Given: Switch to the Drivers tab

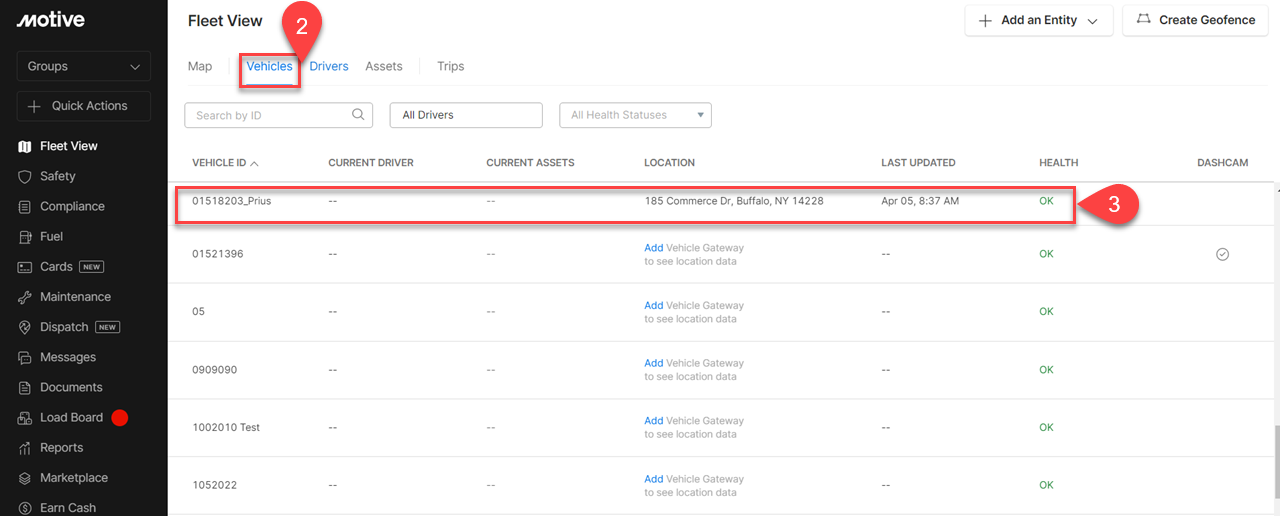Looking at the screenshot, I should (x=329, y=66).
